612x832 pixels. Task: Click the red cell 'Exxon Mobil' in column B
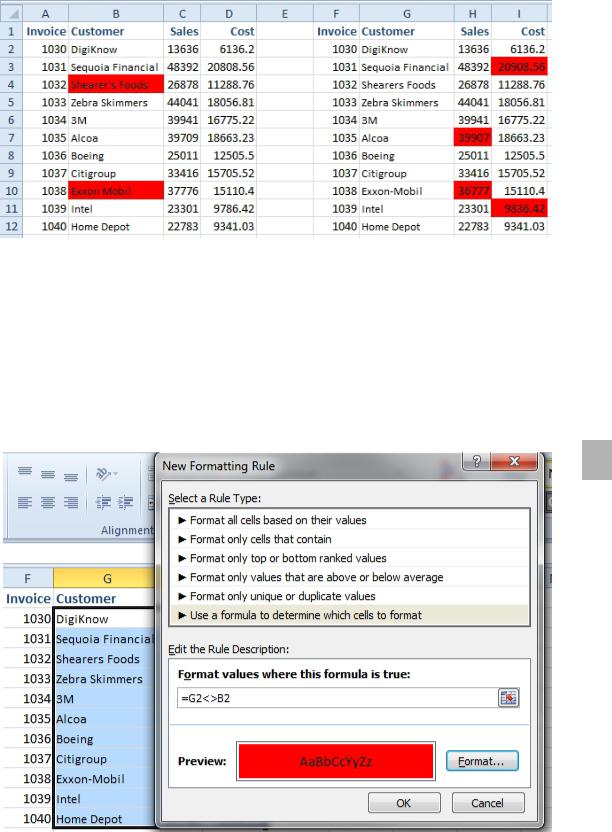point(116,191)
